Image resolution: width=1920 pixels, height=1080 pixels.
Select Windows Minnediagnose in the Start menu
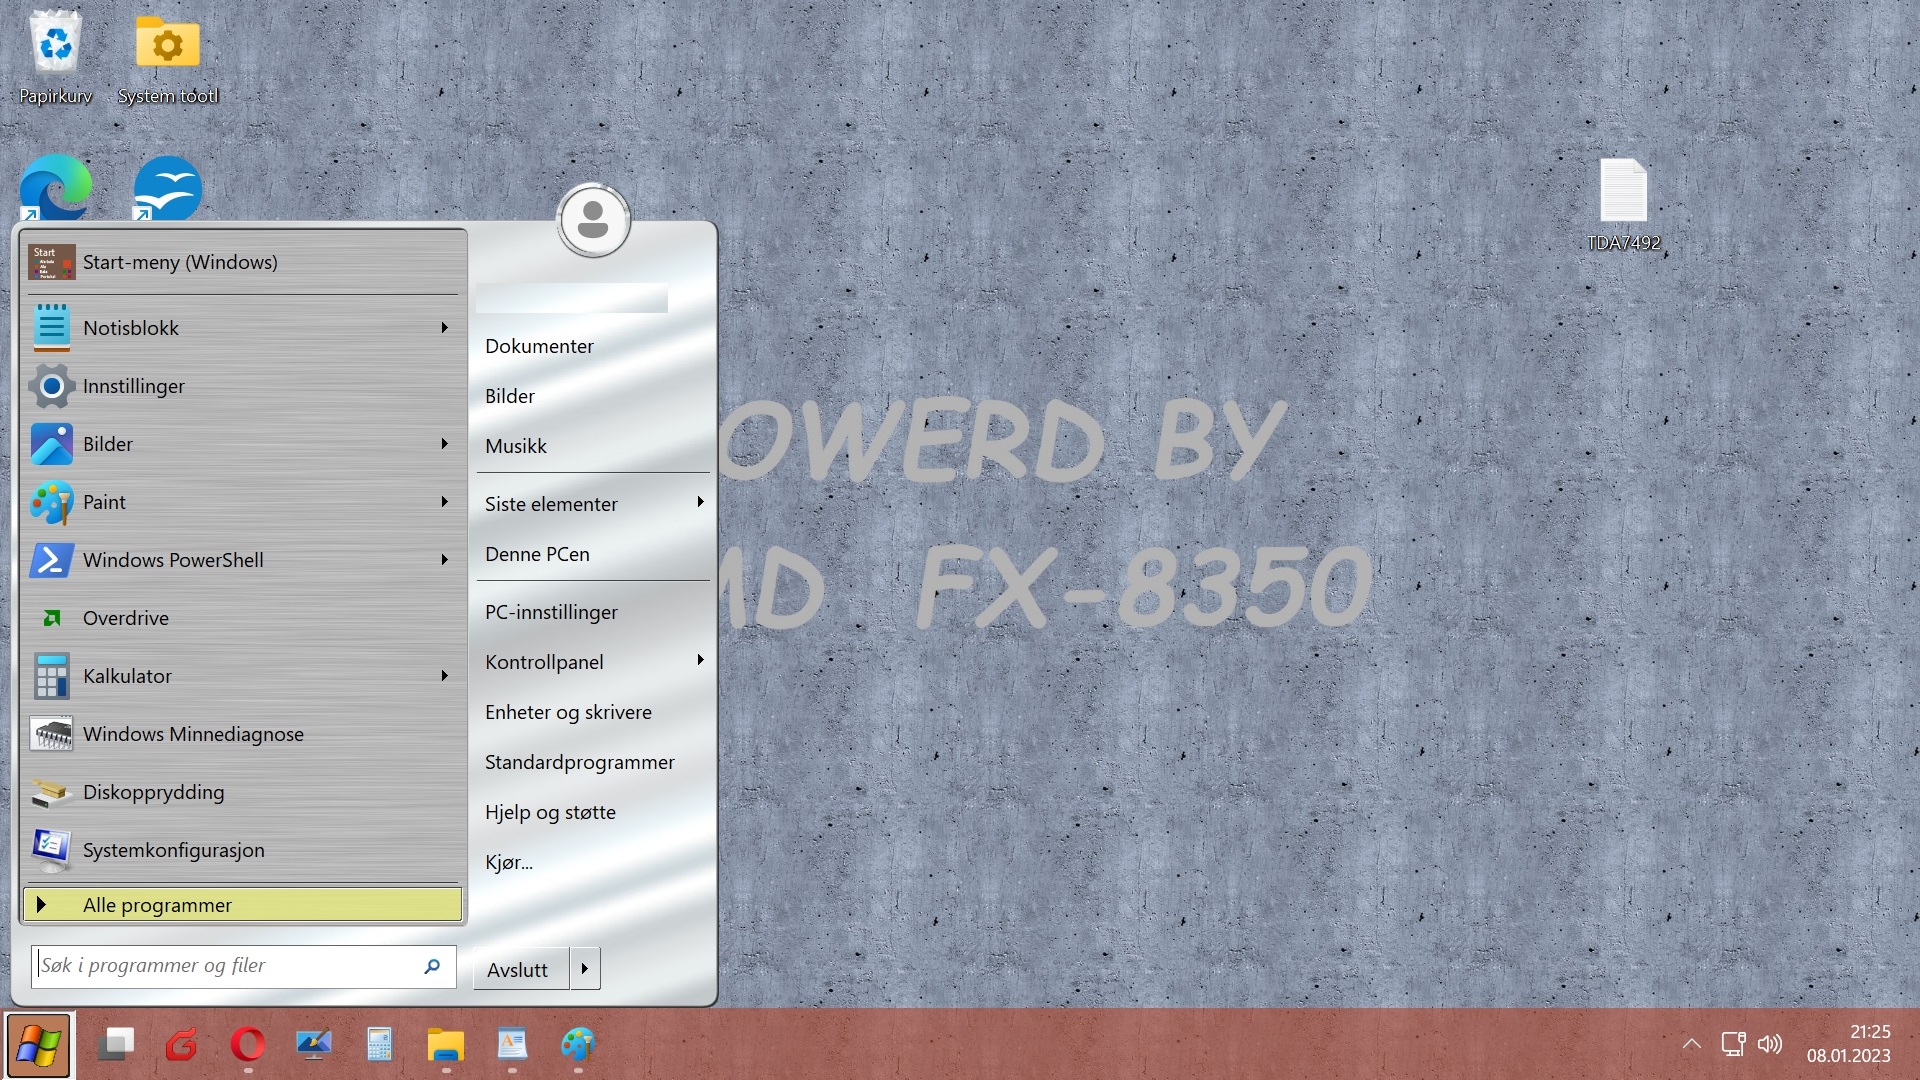click(x=193, y=733)
